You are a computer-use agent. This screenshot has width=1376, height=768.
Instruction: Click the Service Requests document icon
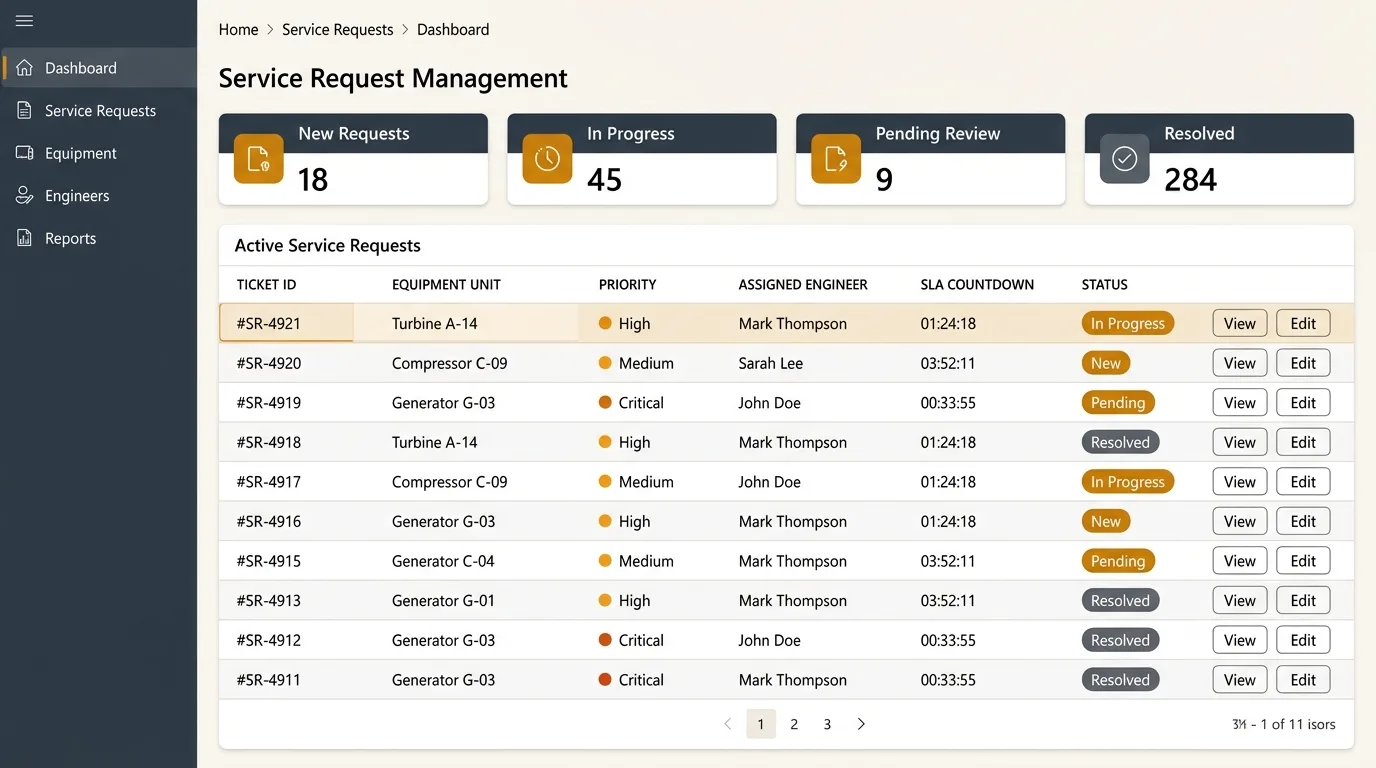tap(25, 111)
